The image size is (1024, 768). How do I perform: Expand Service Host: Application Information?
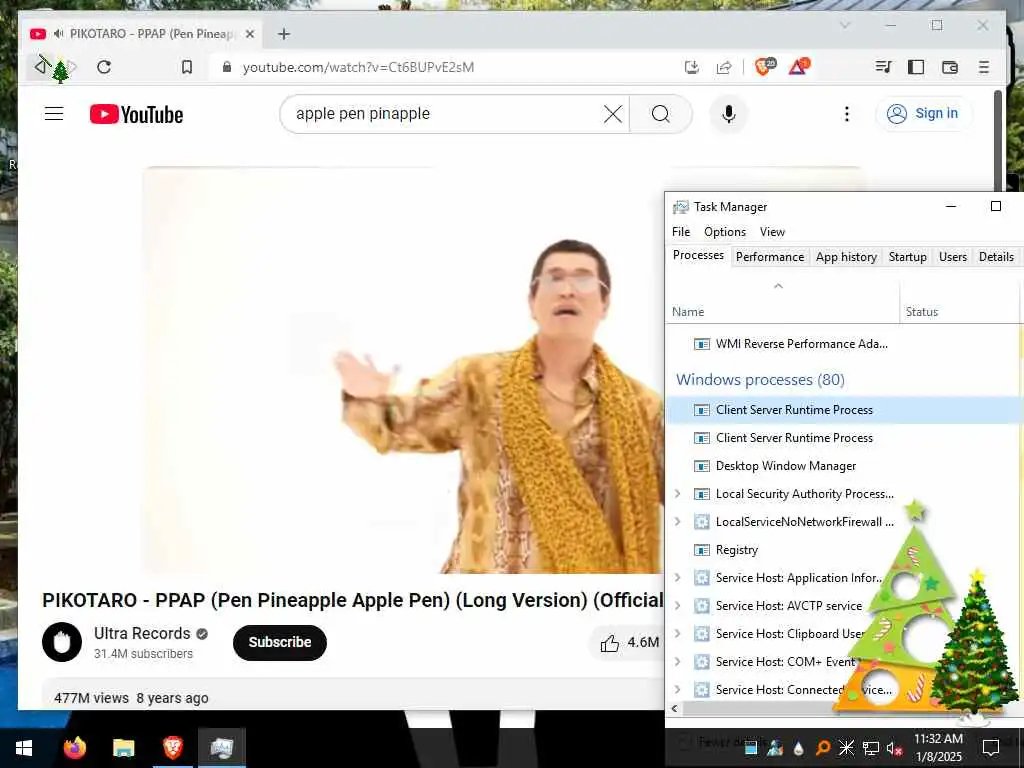(x=677, y=577)
